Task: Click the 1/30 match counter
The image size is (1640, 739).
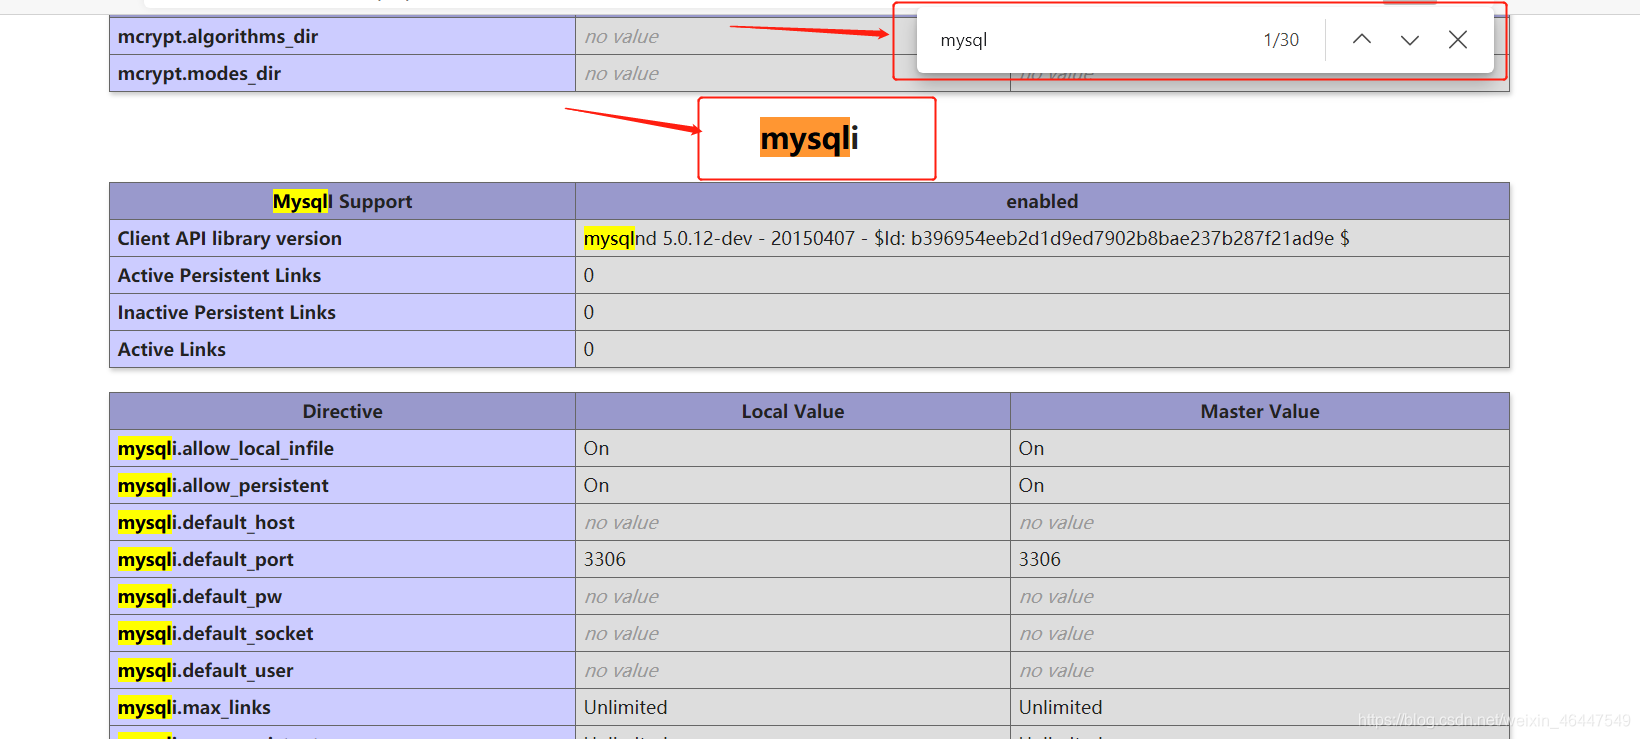Action: (x=1281, y=40)
